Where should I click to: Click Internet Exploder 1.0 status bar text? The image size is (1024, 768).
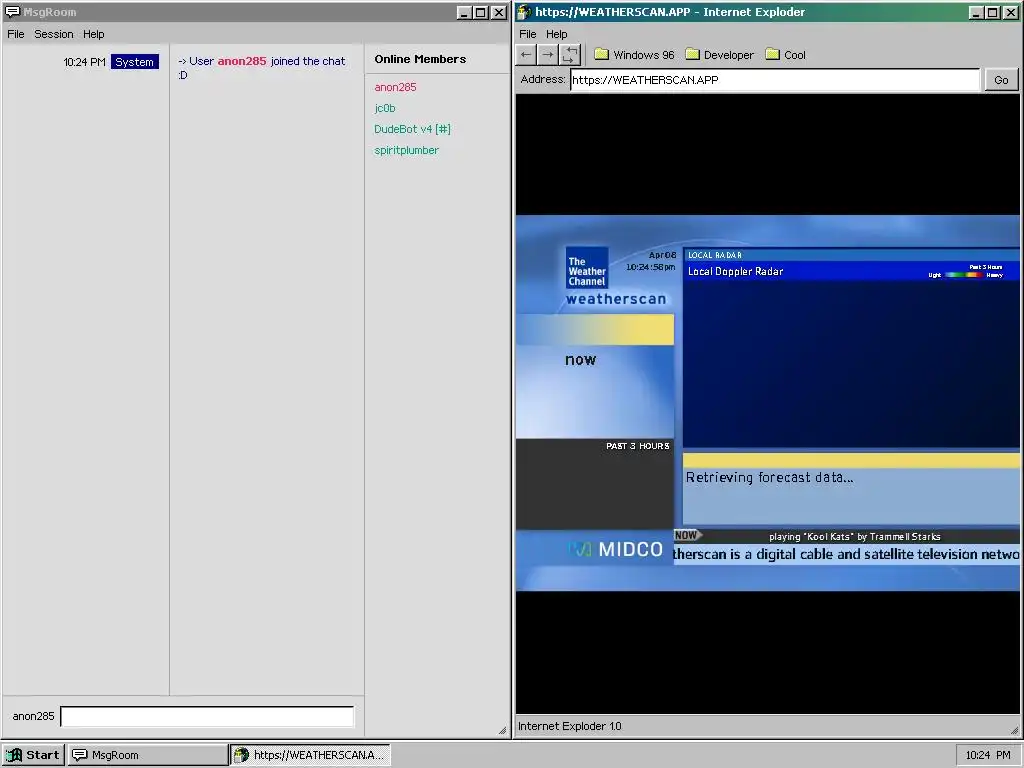[569, 726]
